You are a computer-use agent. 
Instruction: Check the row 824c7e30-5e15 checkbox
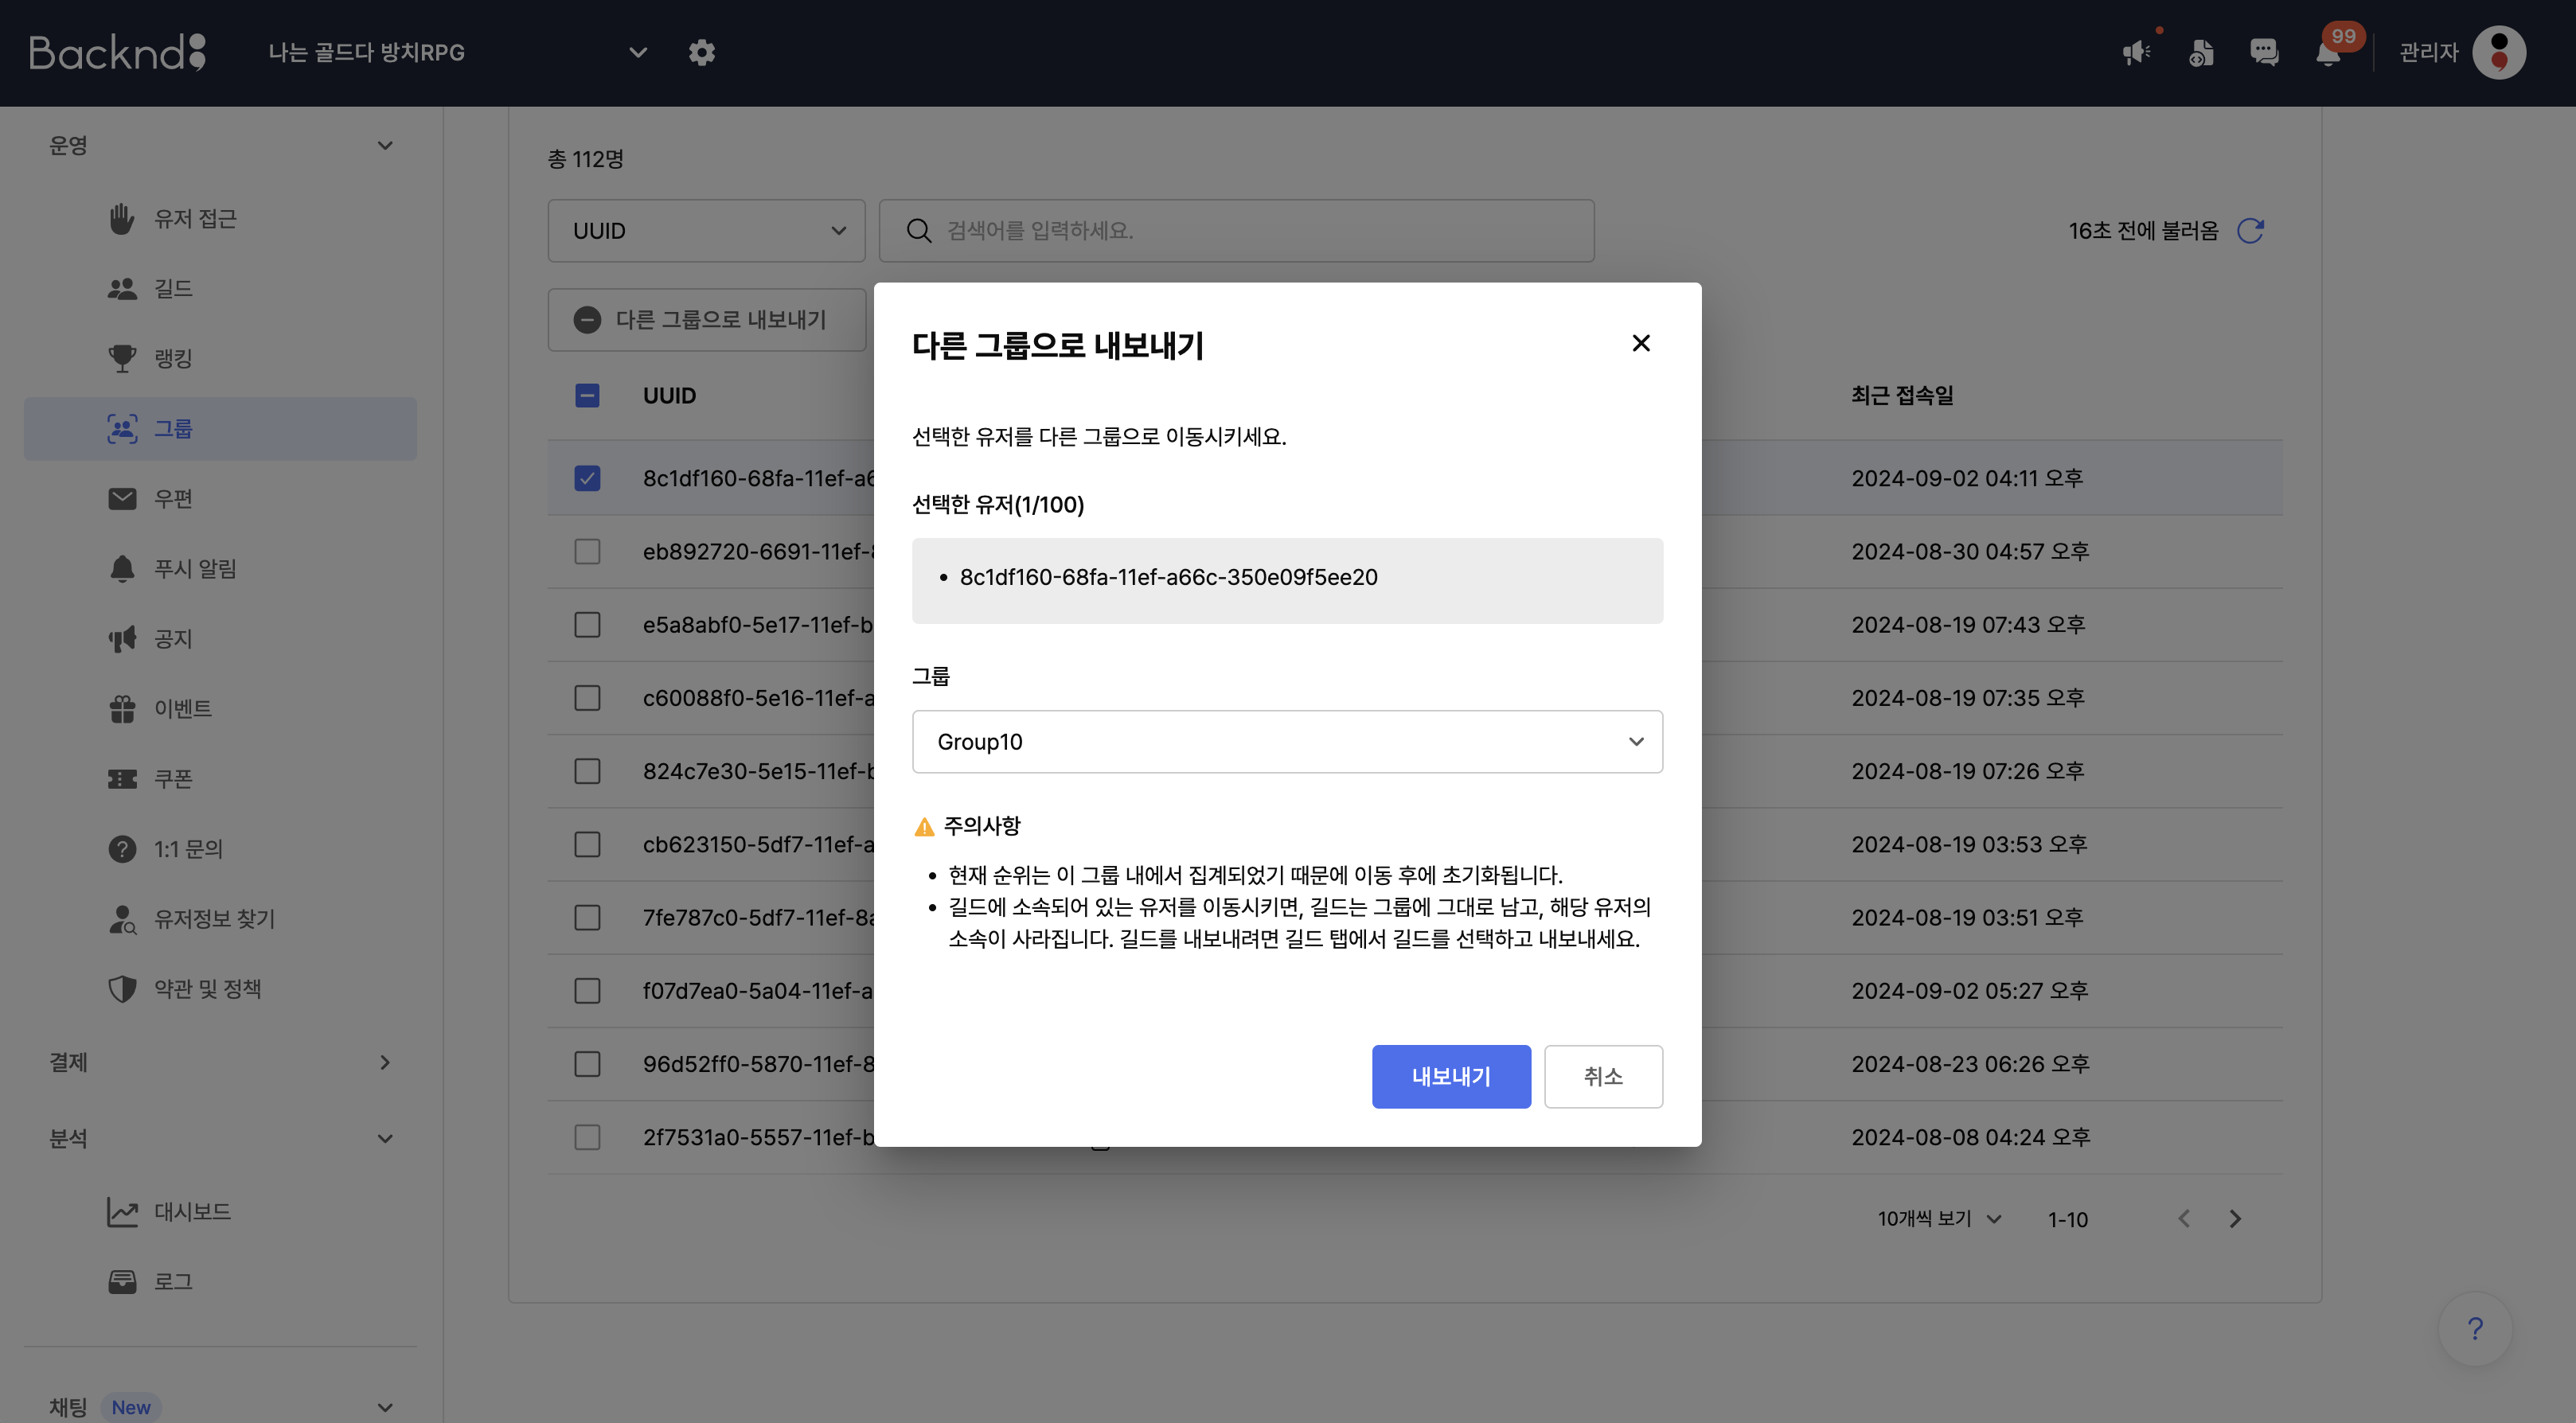pyautogui.click(x=587, y=771)
